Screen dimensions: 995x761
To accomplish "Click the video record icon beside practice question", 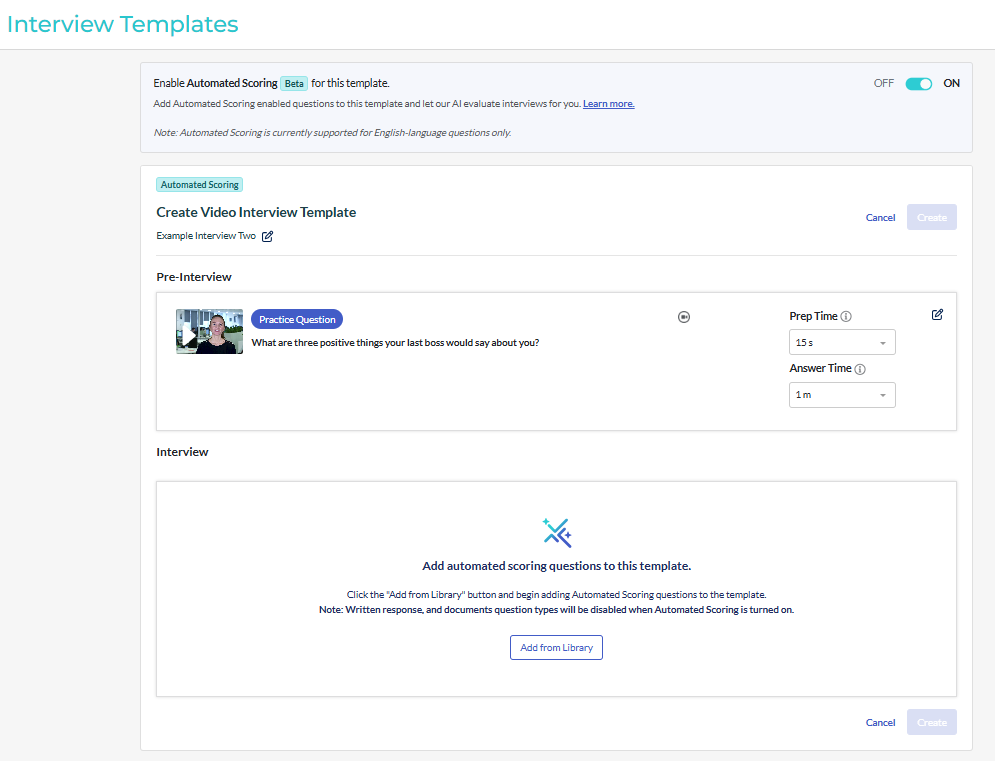I will pyautogui.click(x=683, y=317).
